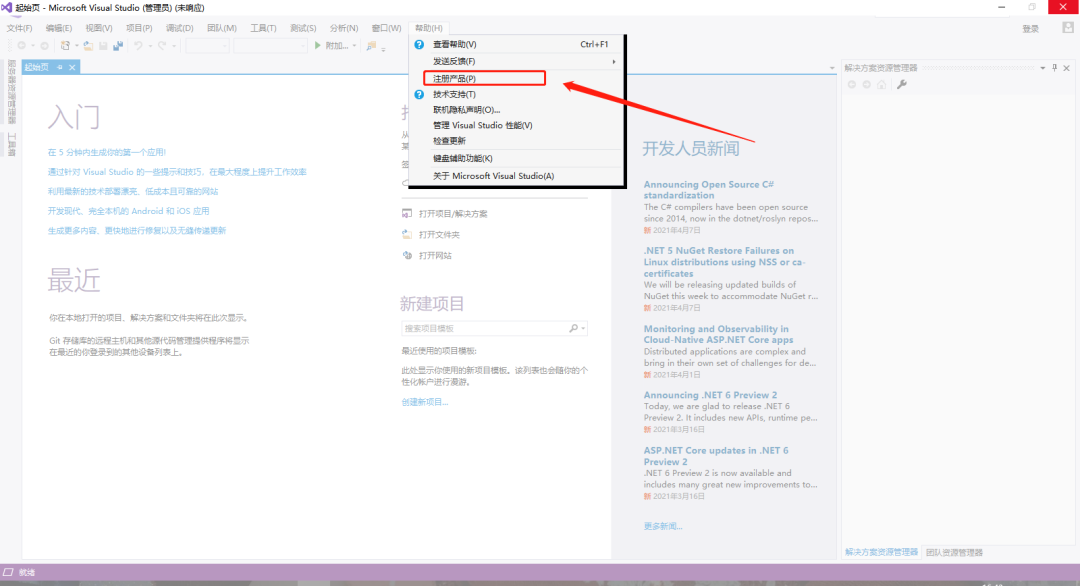Open the collapsed toolbox side tab 工具箱
The height and width of the screenshot is (586, 1080).
click(12, 144)
